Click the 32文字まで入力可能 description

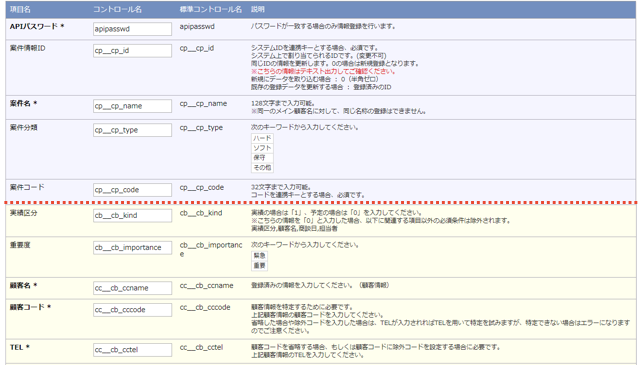tap(281, 187)
